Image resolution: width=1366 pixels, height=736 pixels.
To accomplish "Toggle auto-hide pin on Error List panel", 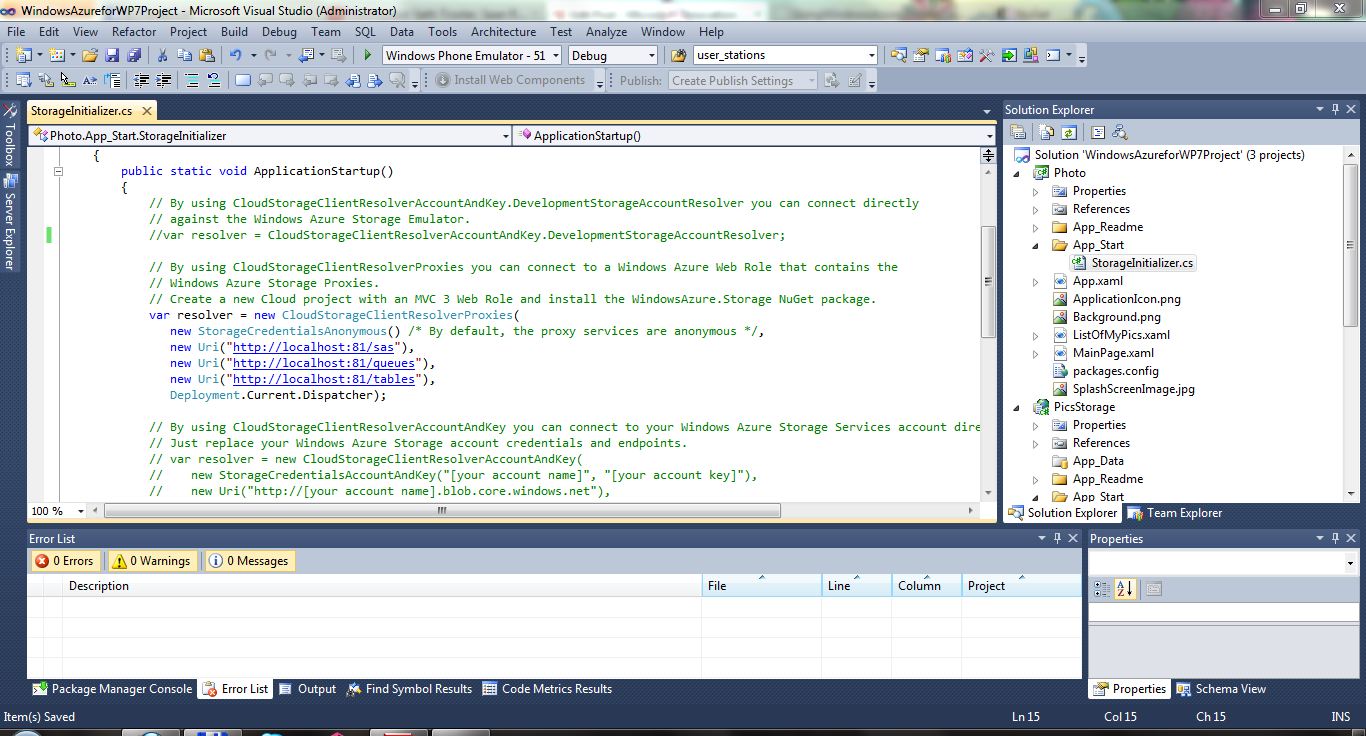I will tap(1057, 538).
